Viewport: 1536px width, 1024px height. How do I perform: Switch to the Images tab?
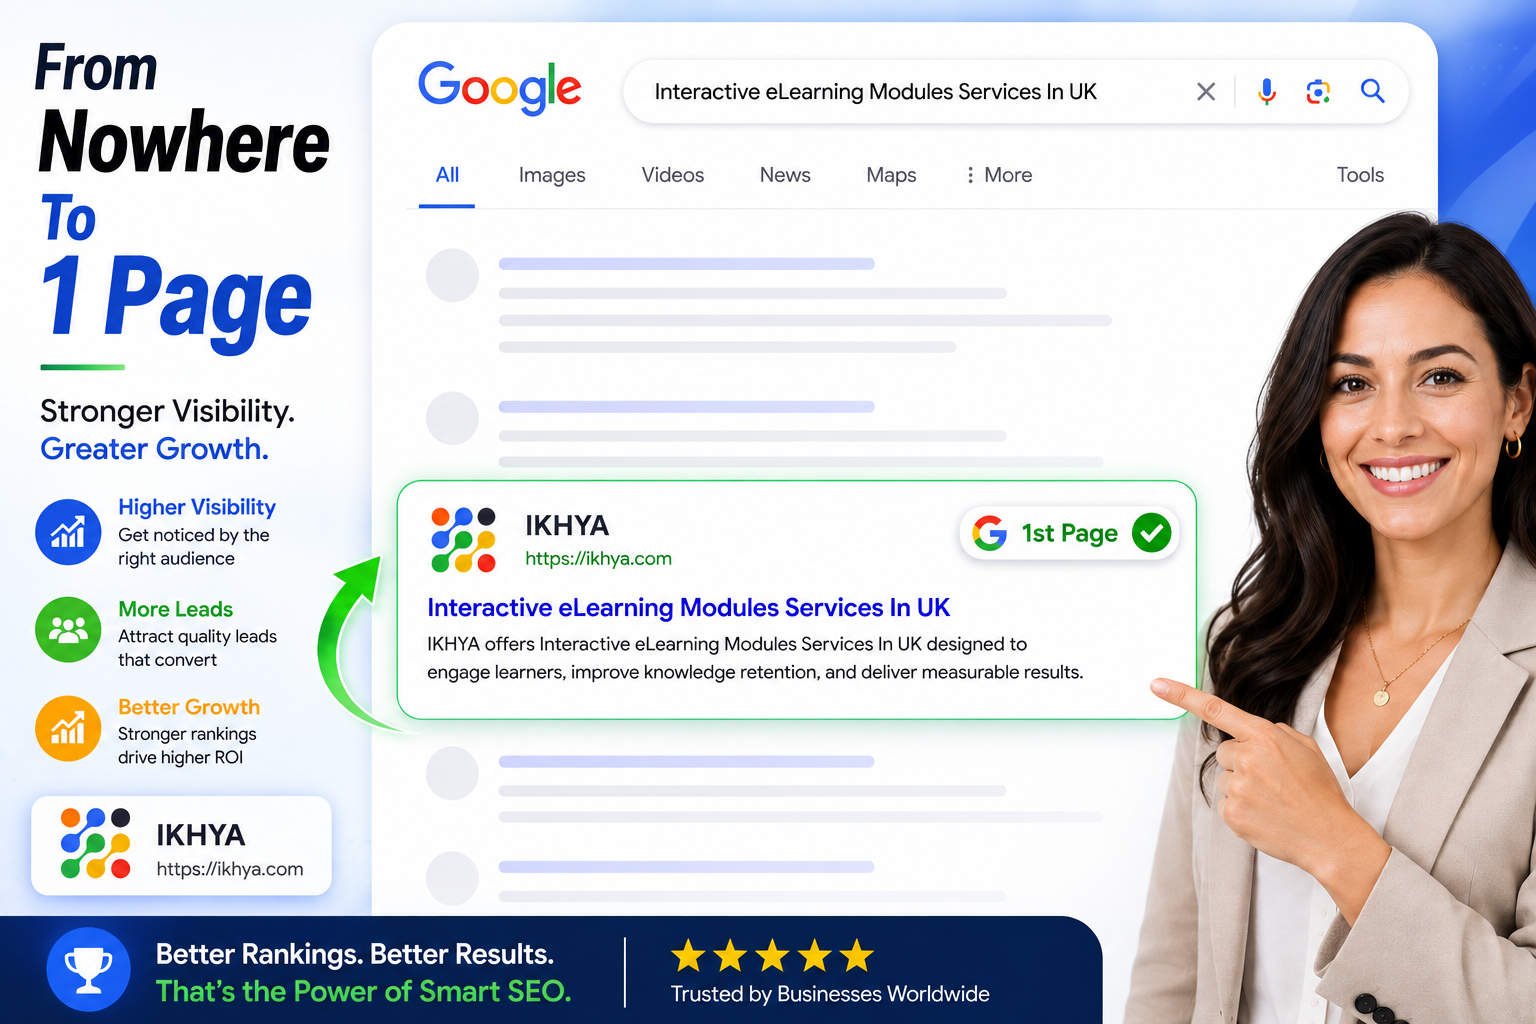point(552,175)
